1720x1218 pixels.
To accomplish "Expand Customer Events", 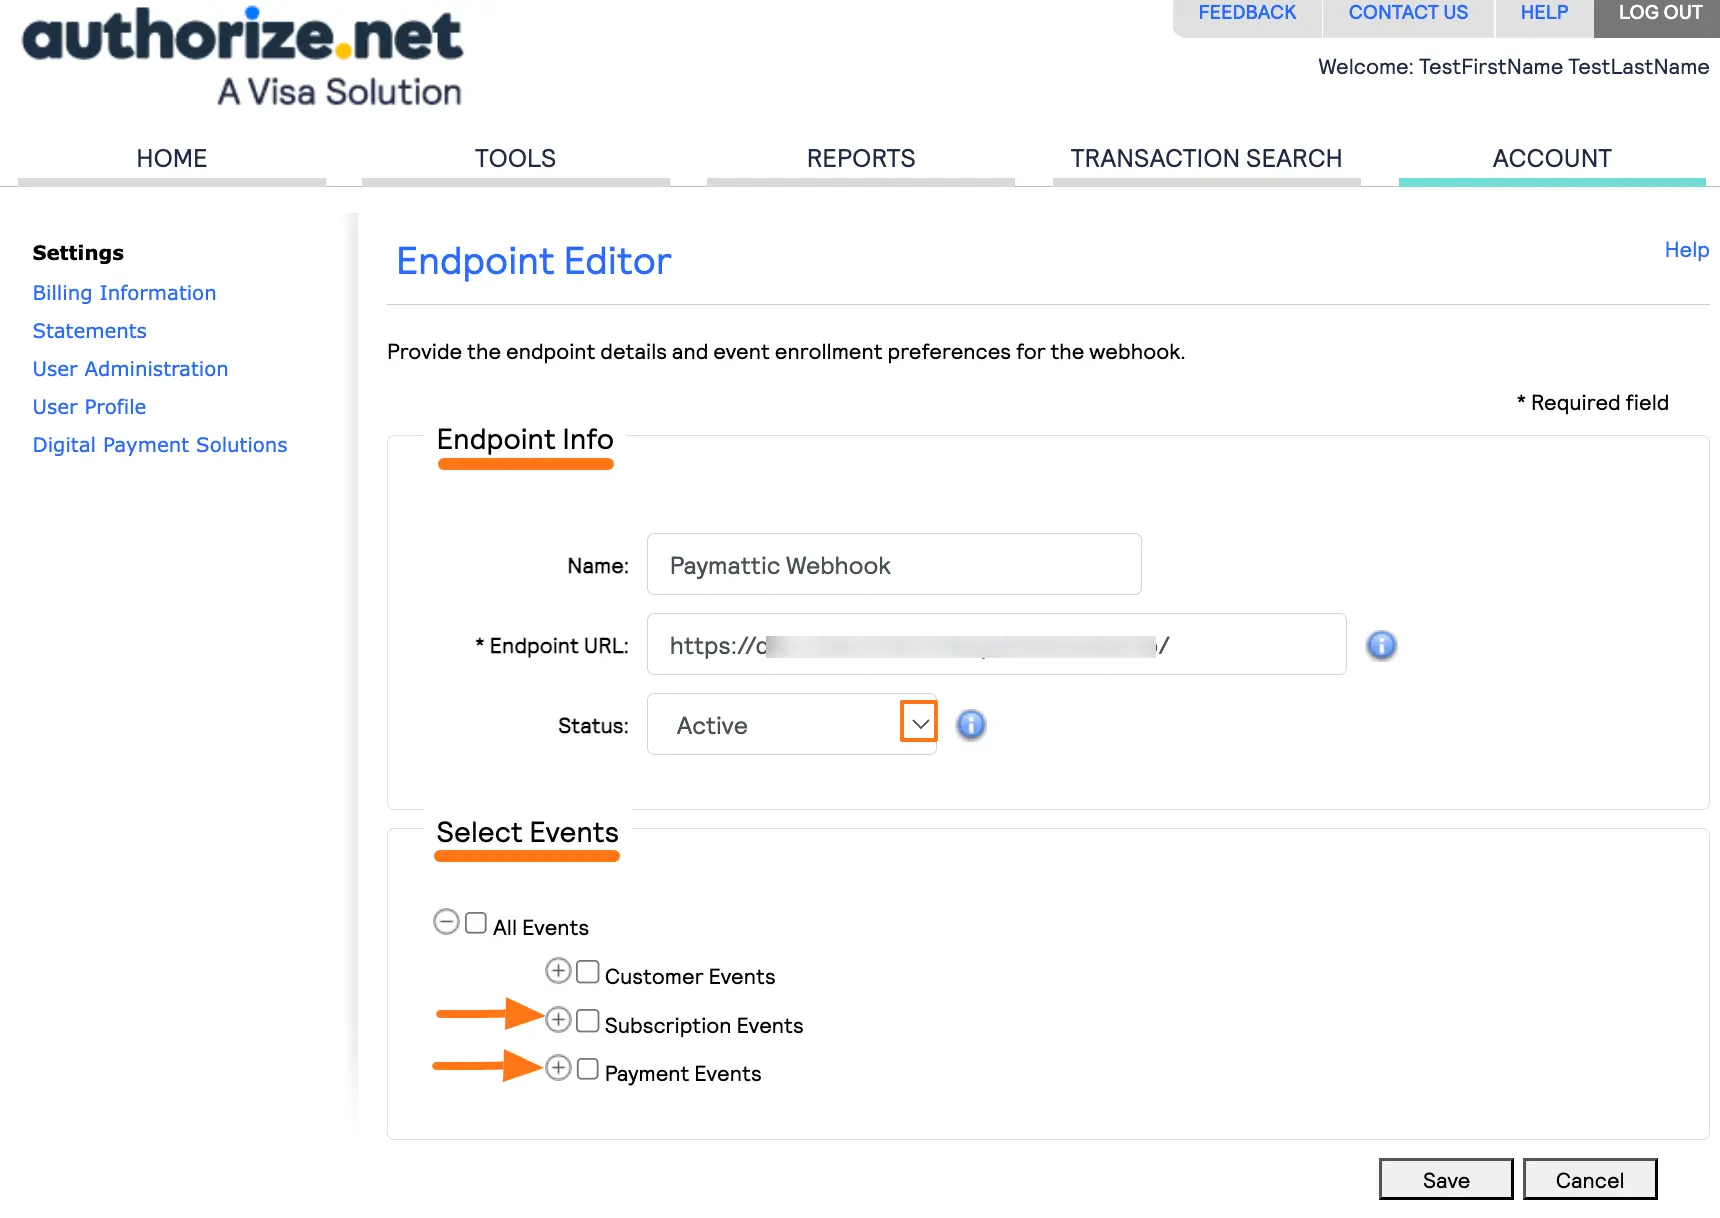I will (558, 971).
